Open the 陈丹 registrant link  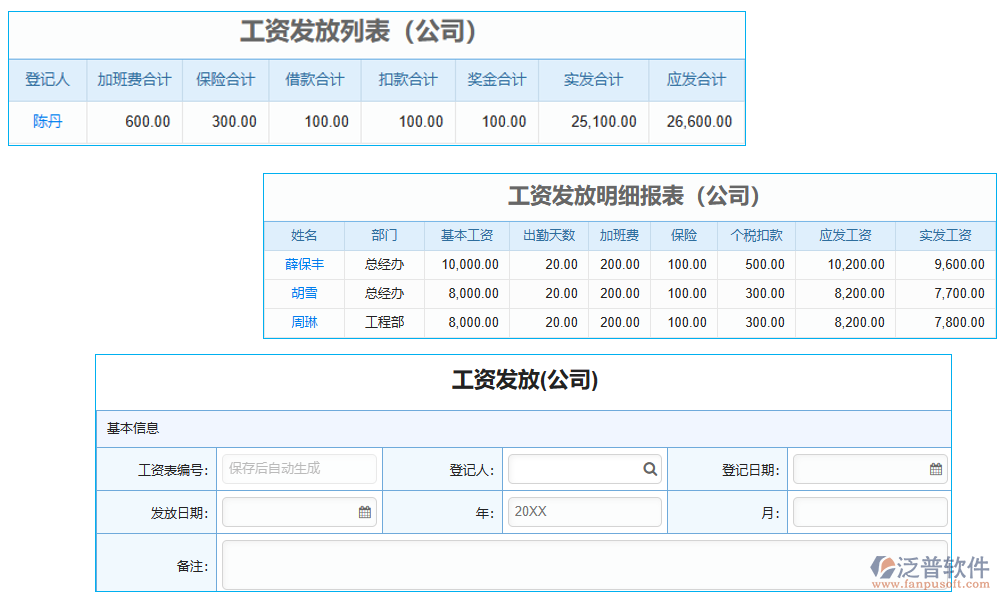pyautogui.click(x=47, y=122)
